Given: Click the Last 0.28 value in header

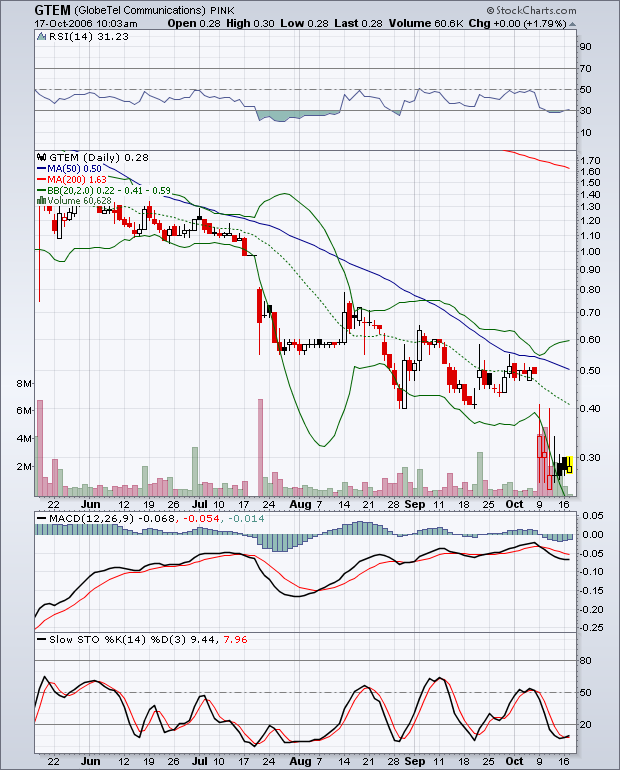Looking at the screenshot, I should point(358,24).
